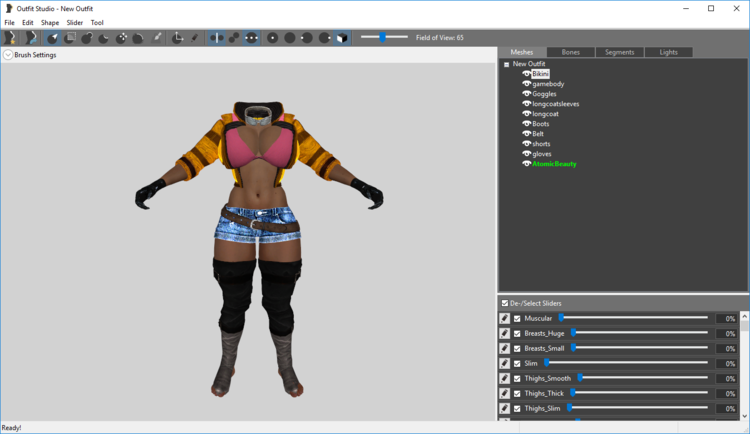Image resolution: width=750 pixels, height=434 pixels.
Task: Select the Transform tool with axes
Action: click(x=177, y=38)
